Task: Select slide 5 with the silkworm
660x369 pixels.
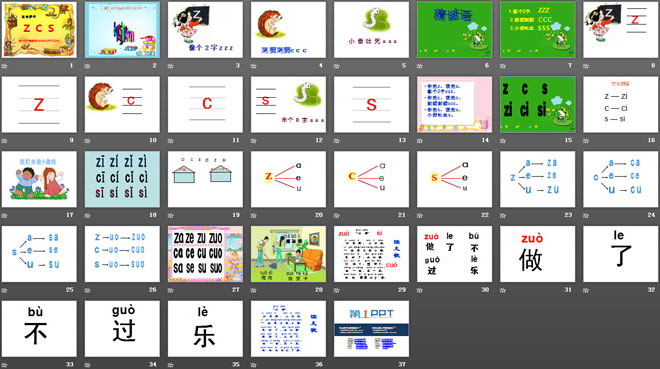Action: pos(371,29)
